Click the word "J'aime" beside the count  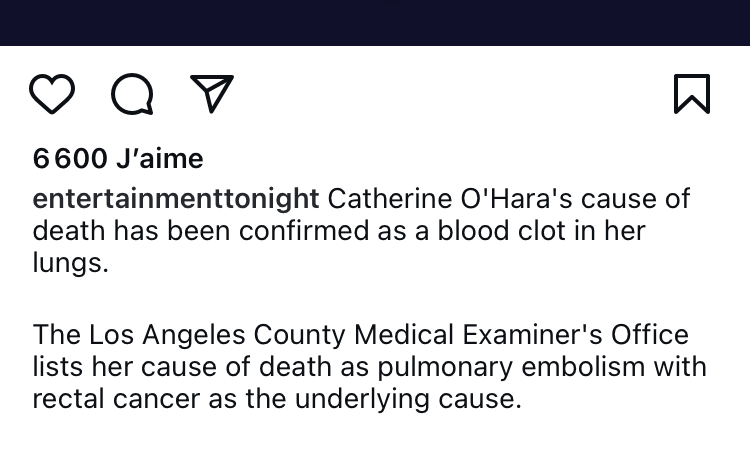point(159,158)
